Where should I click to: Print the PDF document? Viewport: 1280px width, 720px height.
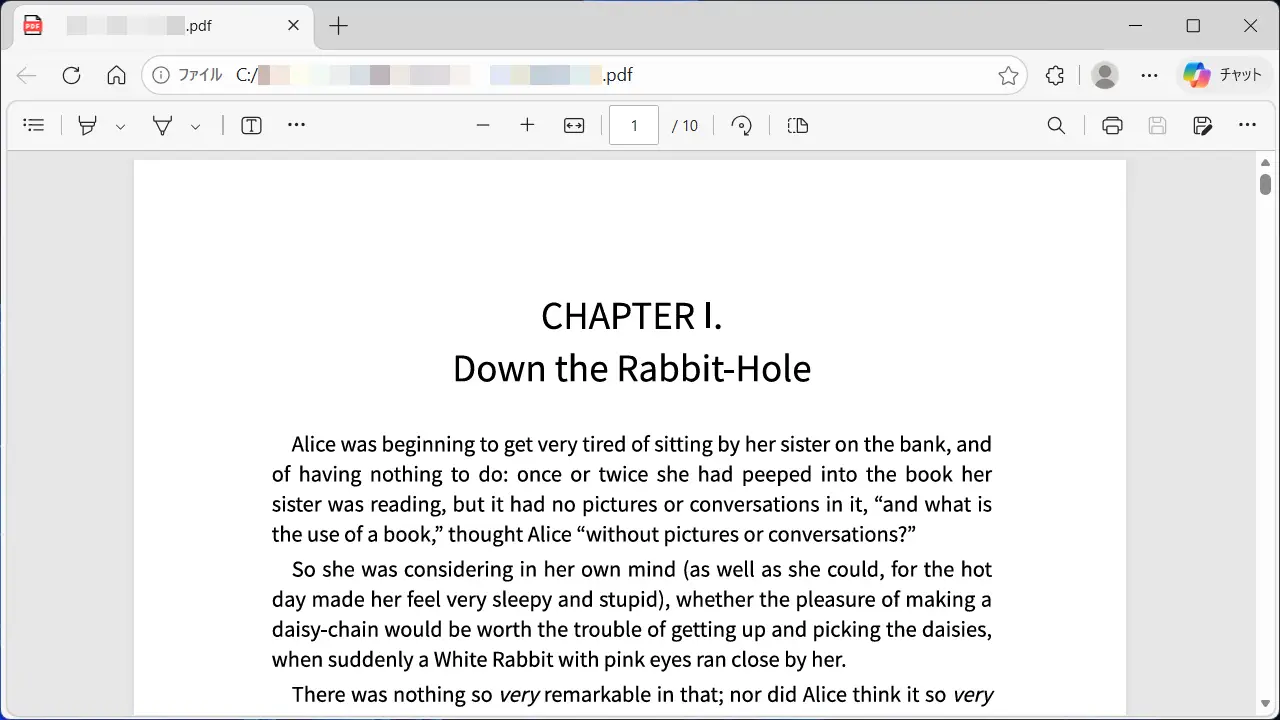pyautogui.click(x=1112, y=125)
